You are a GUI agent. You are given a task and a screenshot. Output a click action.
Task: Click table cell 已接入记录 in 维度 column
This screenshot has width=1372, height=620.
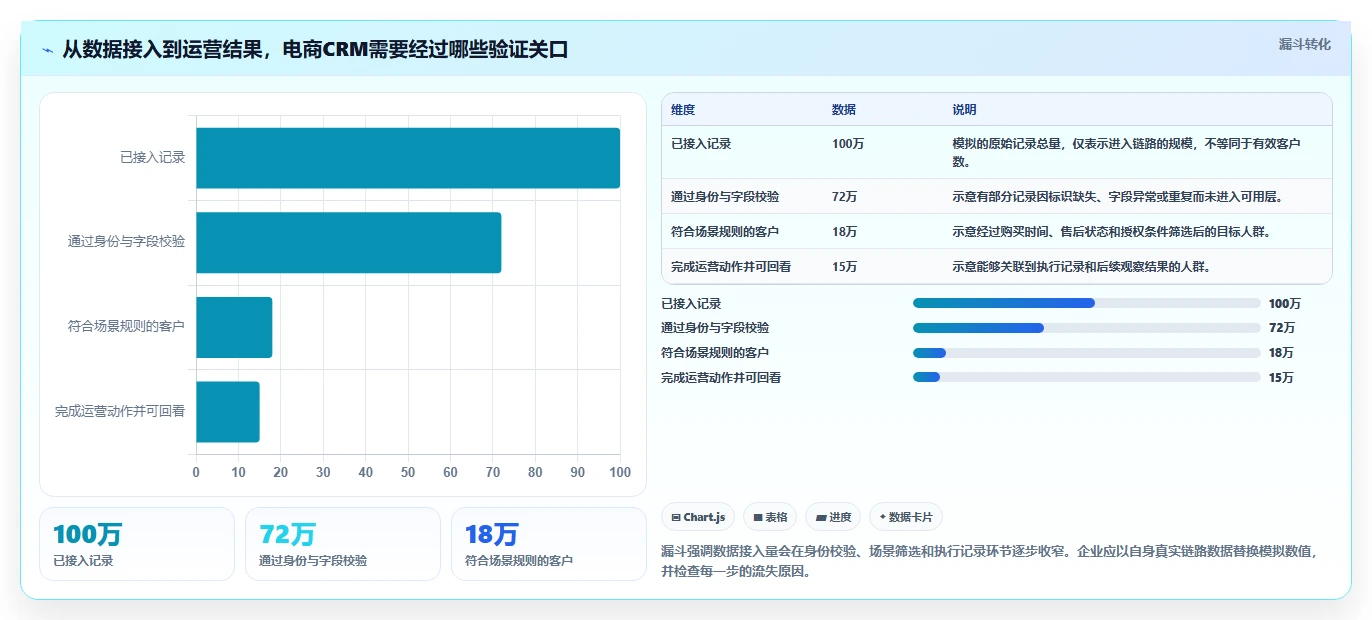[x=701, y=143]
